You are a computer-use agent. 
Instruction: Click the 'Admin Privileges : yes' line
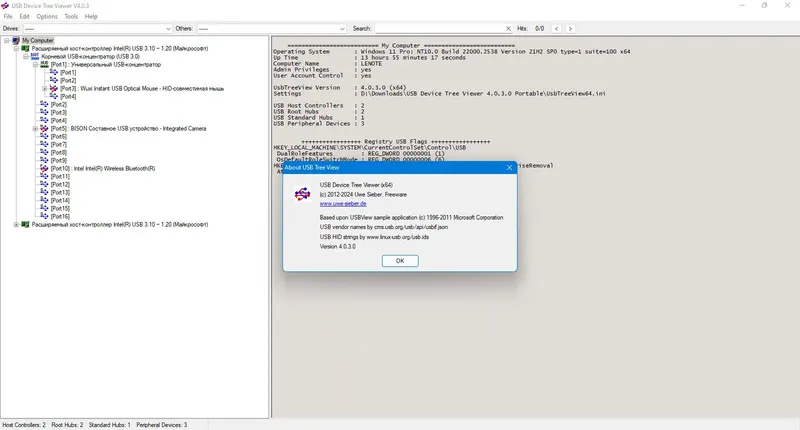322,70
